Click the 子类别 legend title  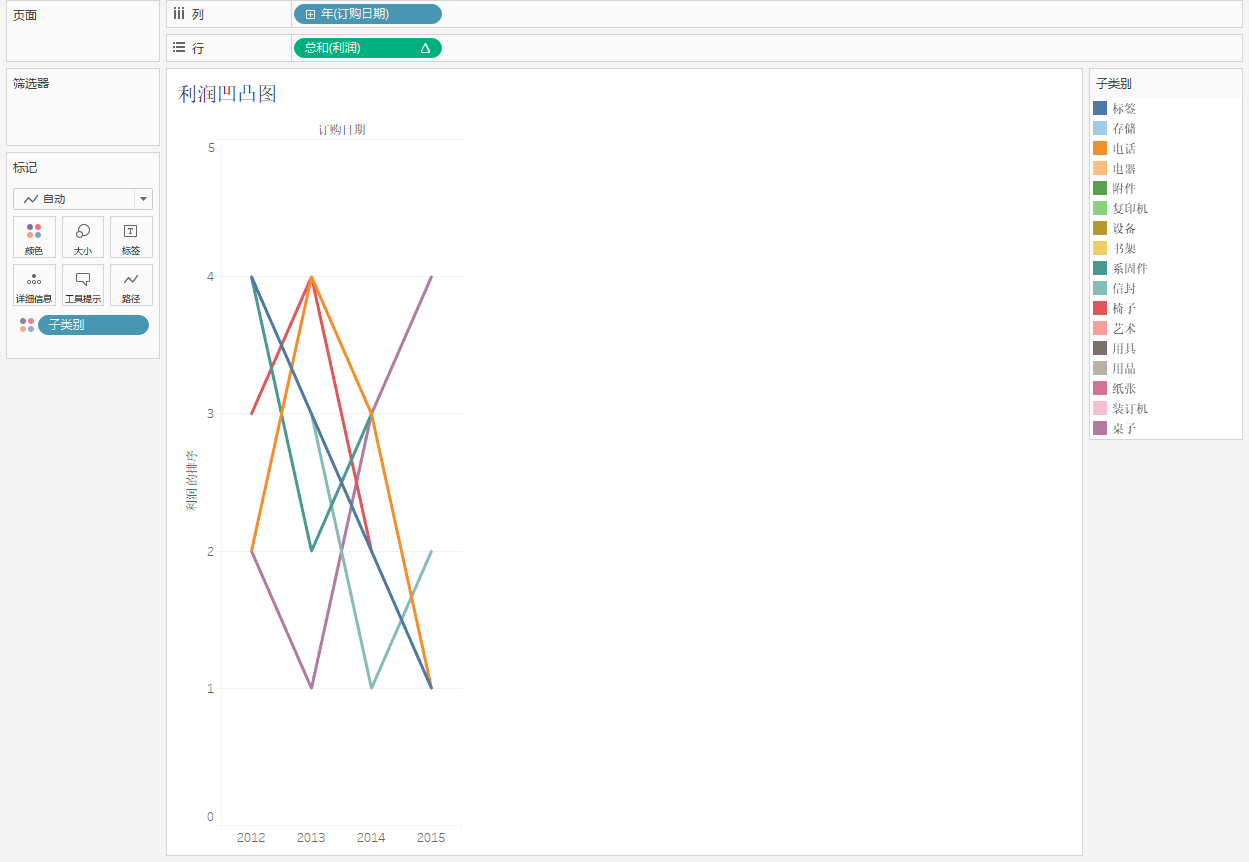pos(1114,84)
